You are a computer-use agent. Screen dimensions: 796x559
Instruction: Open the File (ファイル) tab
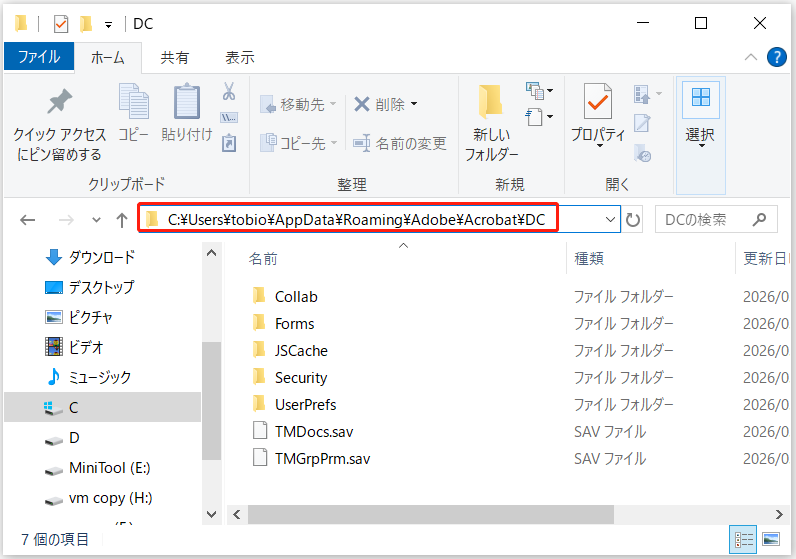click(39, 57)
